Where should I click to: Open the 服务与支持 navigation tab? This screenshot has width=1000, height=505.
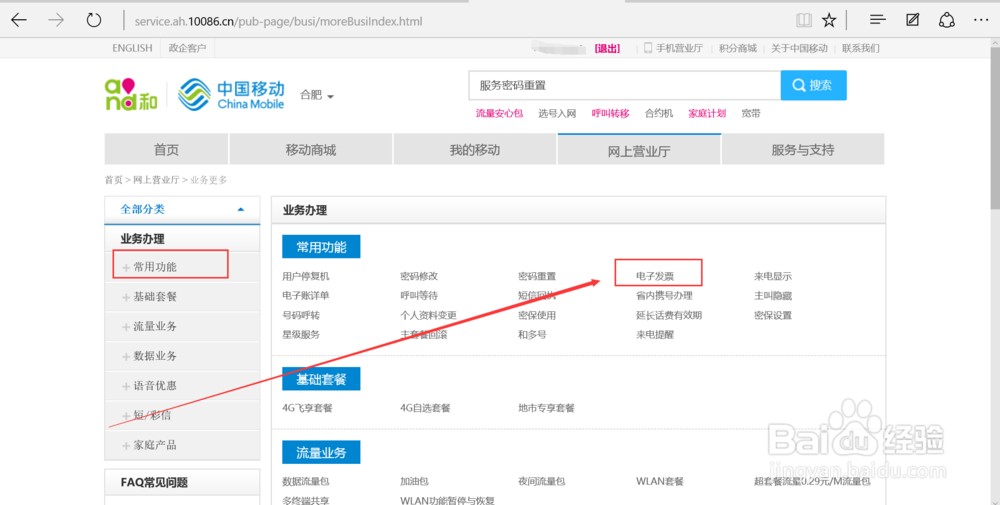tap(803, 150)
